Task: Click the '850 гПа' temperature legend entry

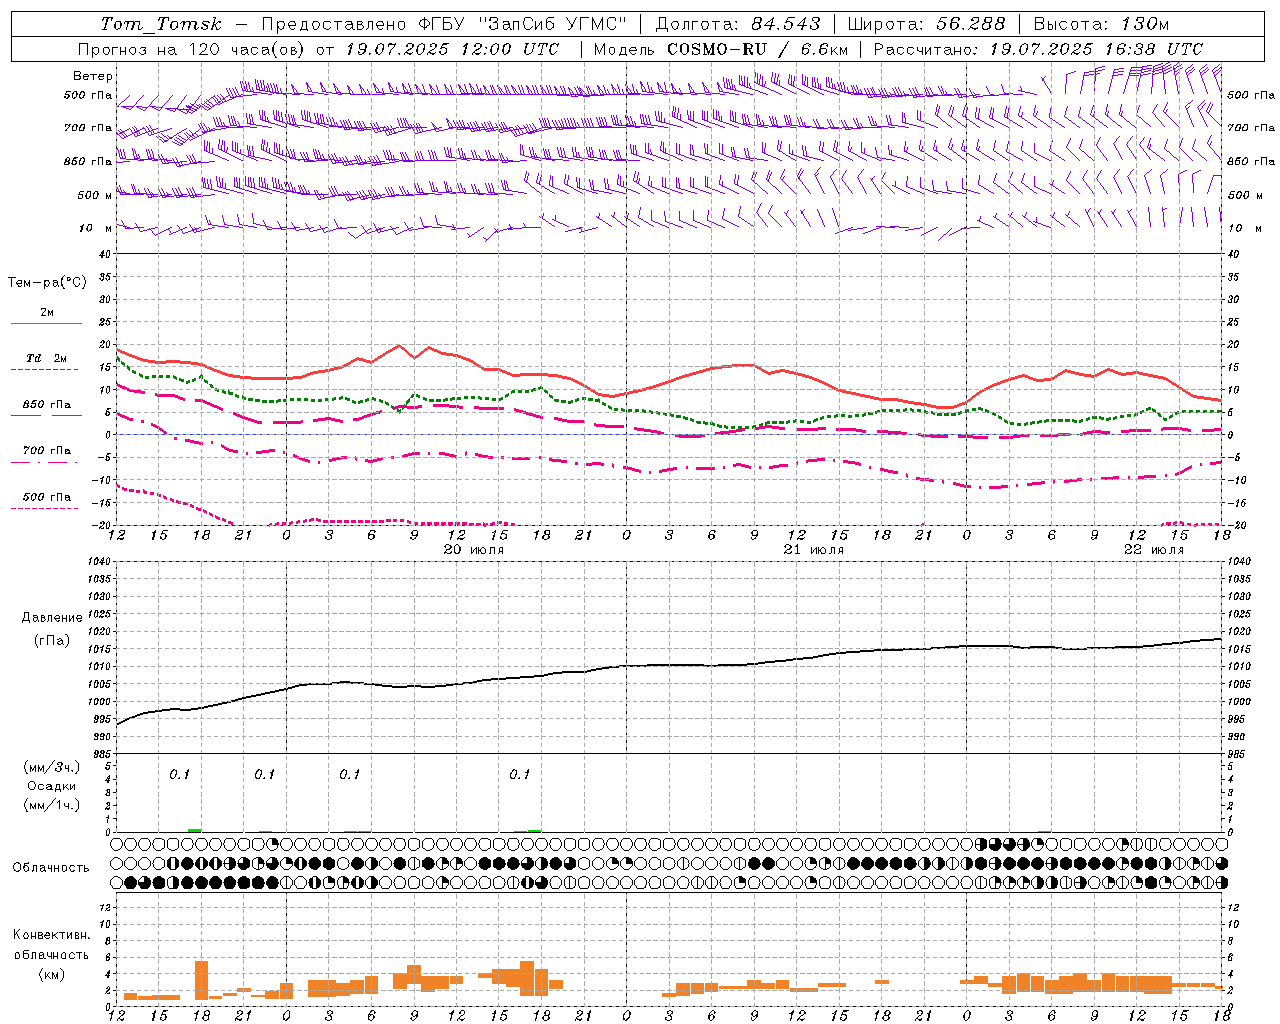Action: pos(47,405)
